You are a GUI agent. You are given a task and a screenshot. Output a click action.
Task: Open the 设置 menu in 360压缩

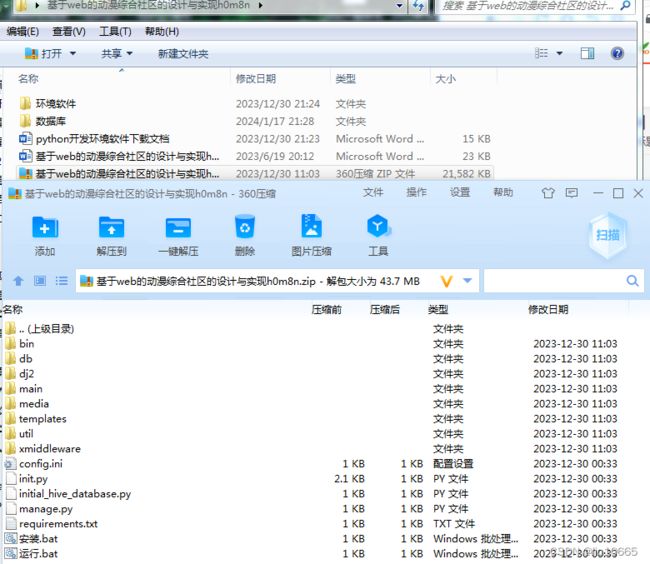pos(460,193)
